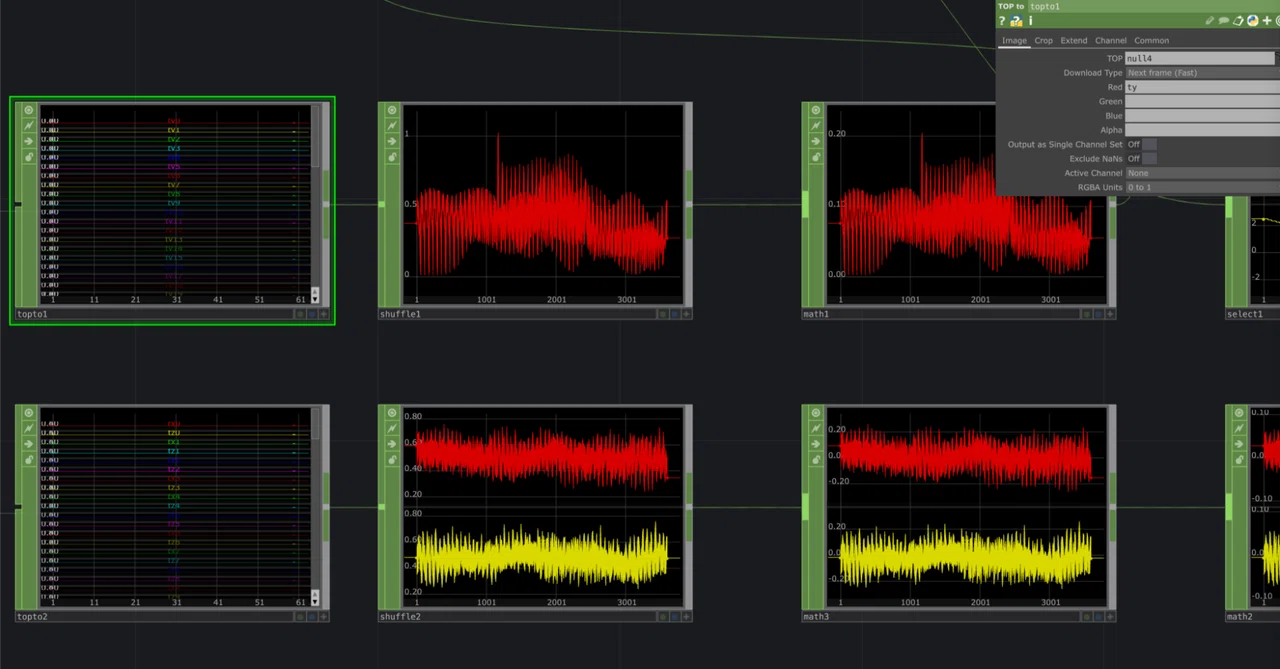Toggle bypass flag on shuffle2 node

(392, 428)
